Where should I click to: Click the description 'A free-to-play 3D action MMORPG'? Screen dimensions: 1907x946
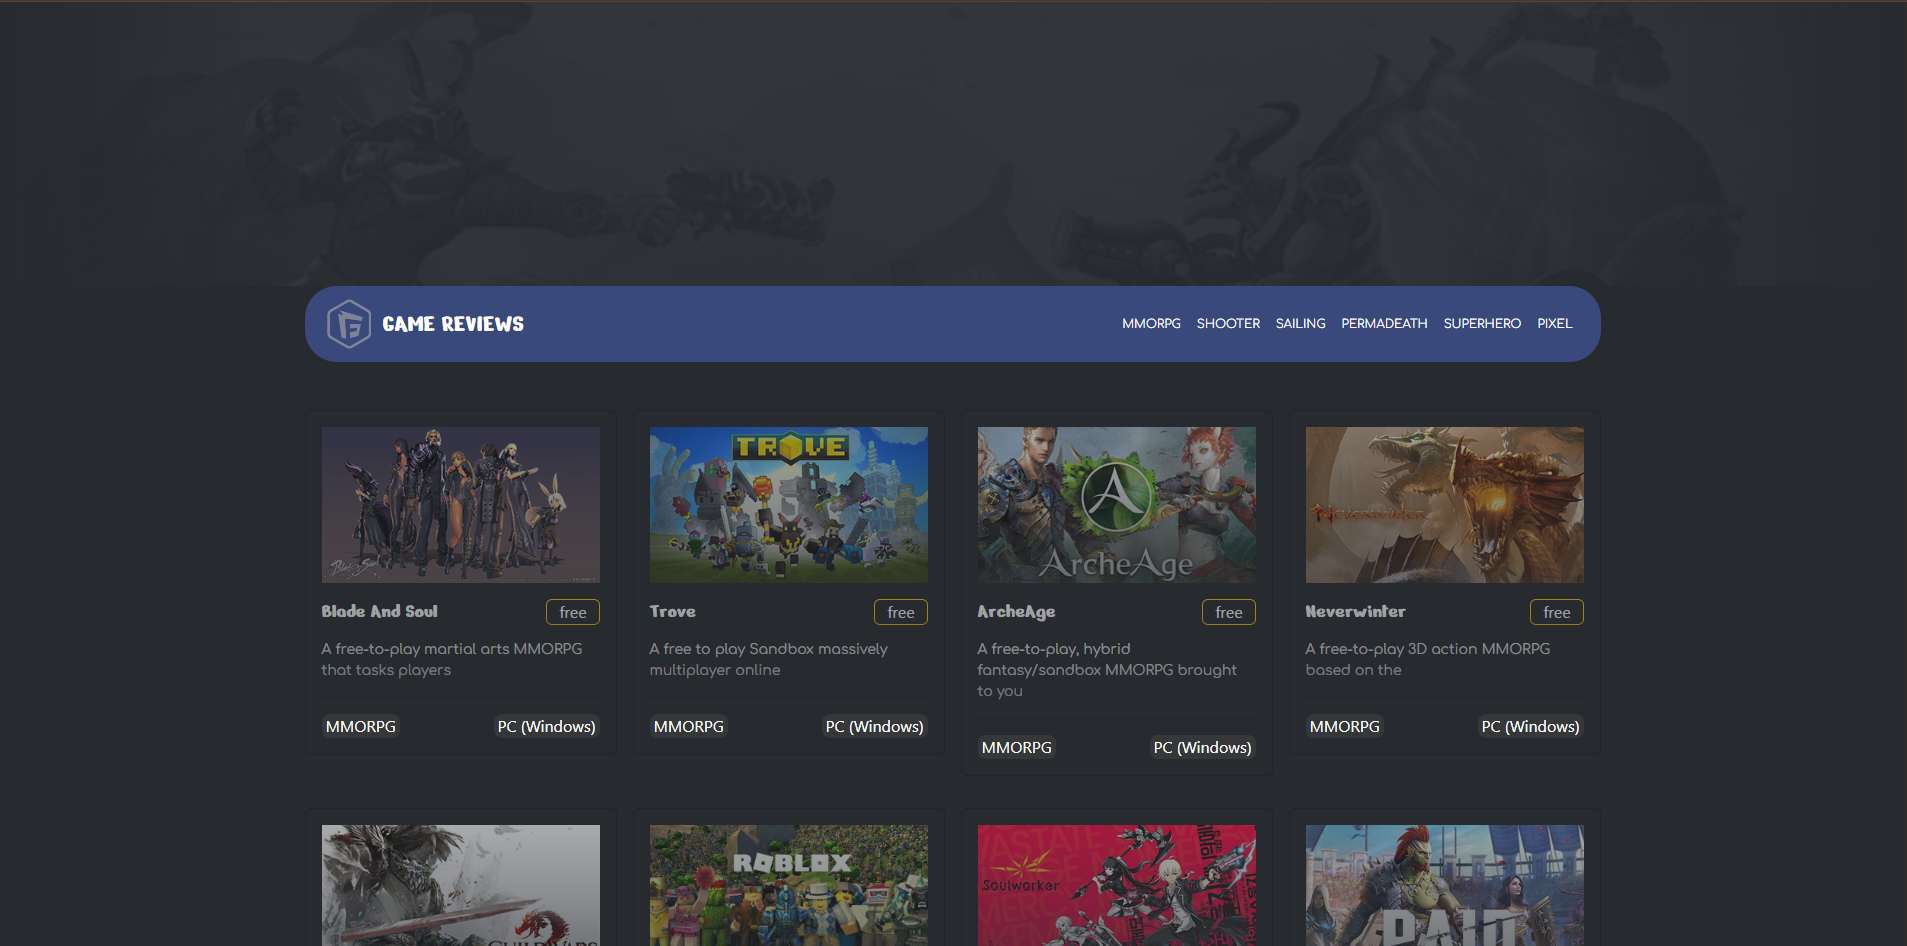click(x=1428, y=659)
